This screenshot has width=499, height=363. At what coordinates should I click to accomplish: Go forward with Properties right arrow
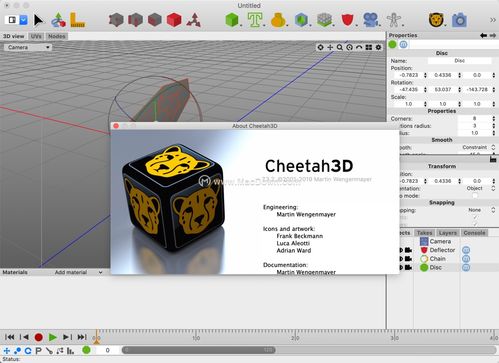click(x=493, y=35)
